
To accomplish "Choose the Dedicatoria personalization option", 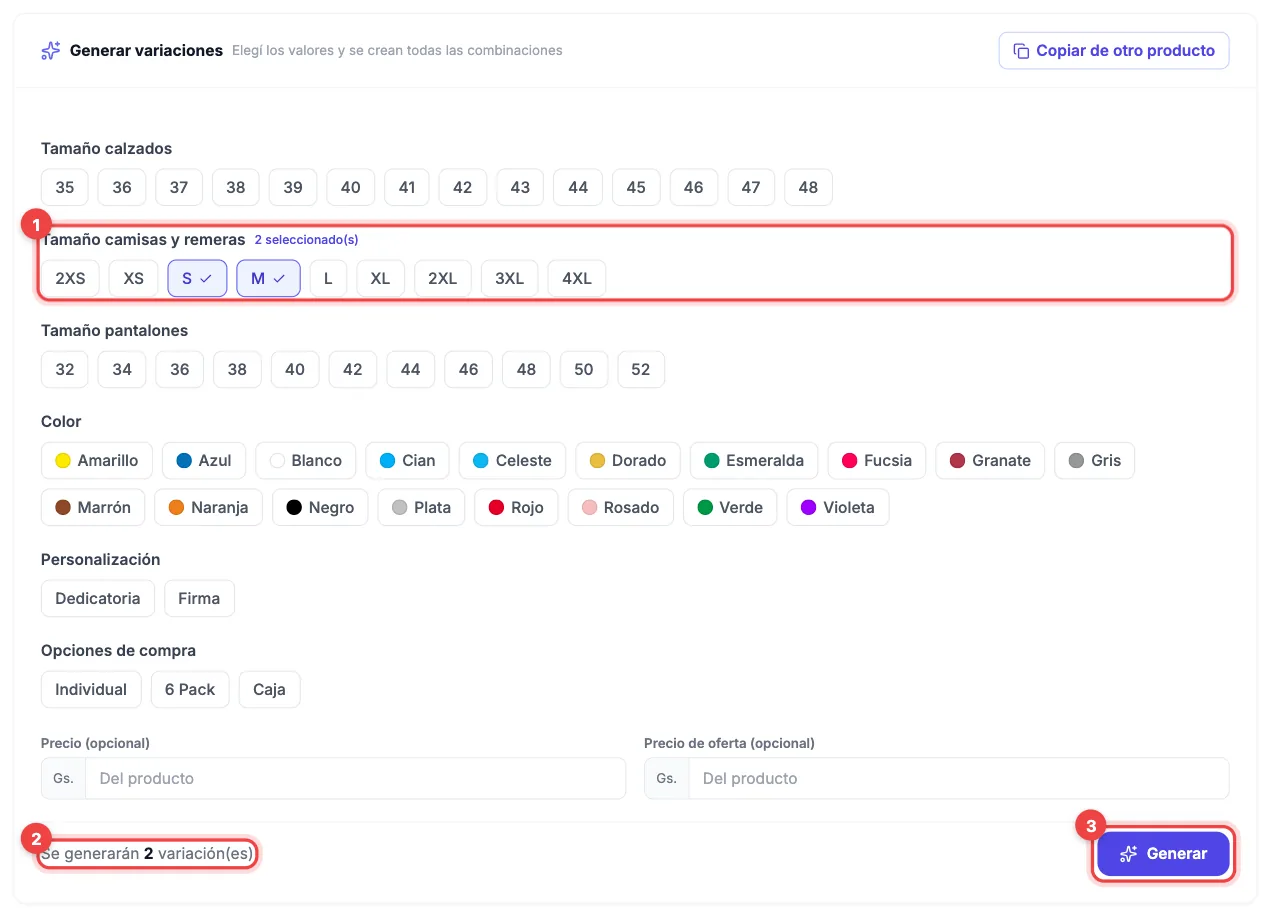I will pos(98,599).
